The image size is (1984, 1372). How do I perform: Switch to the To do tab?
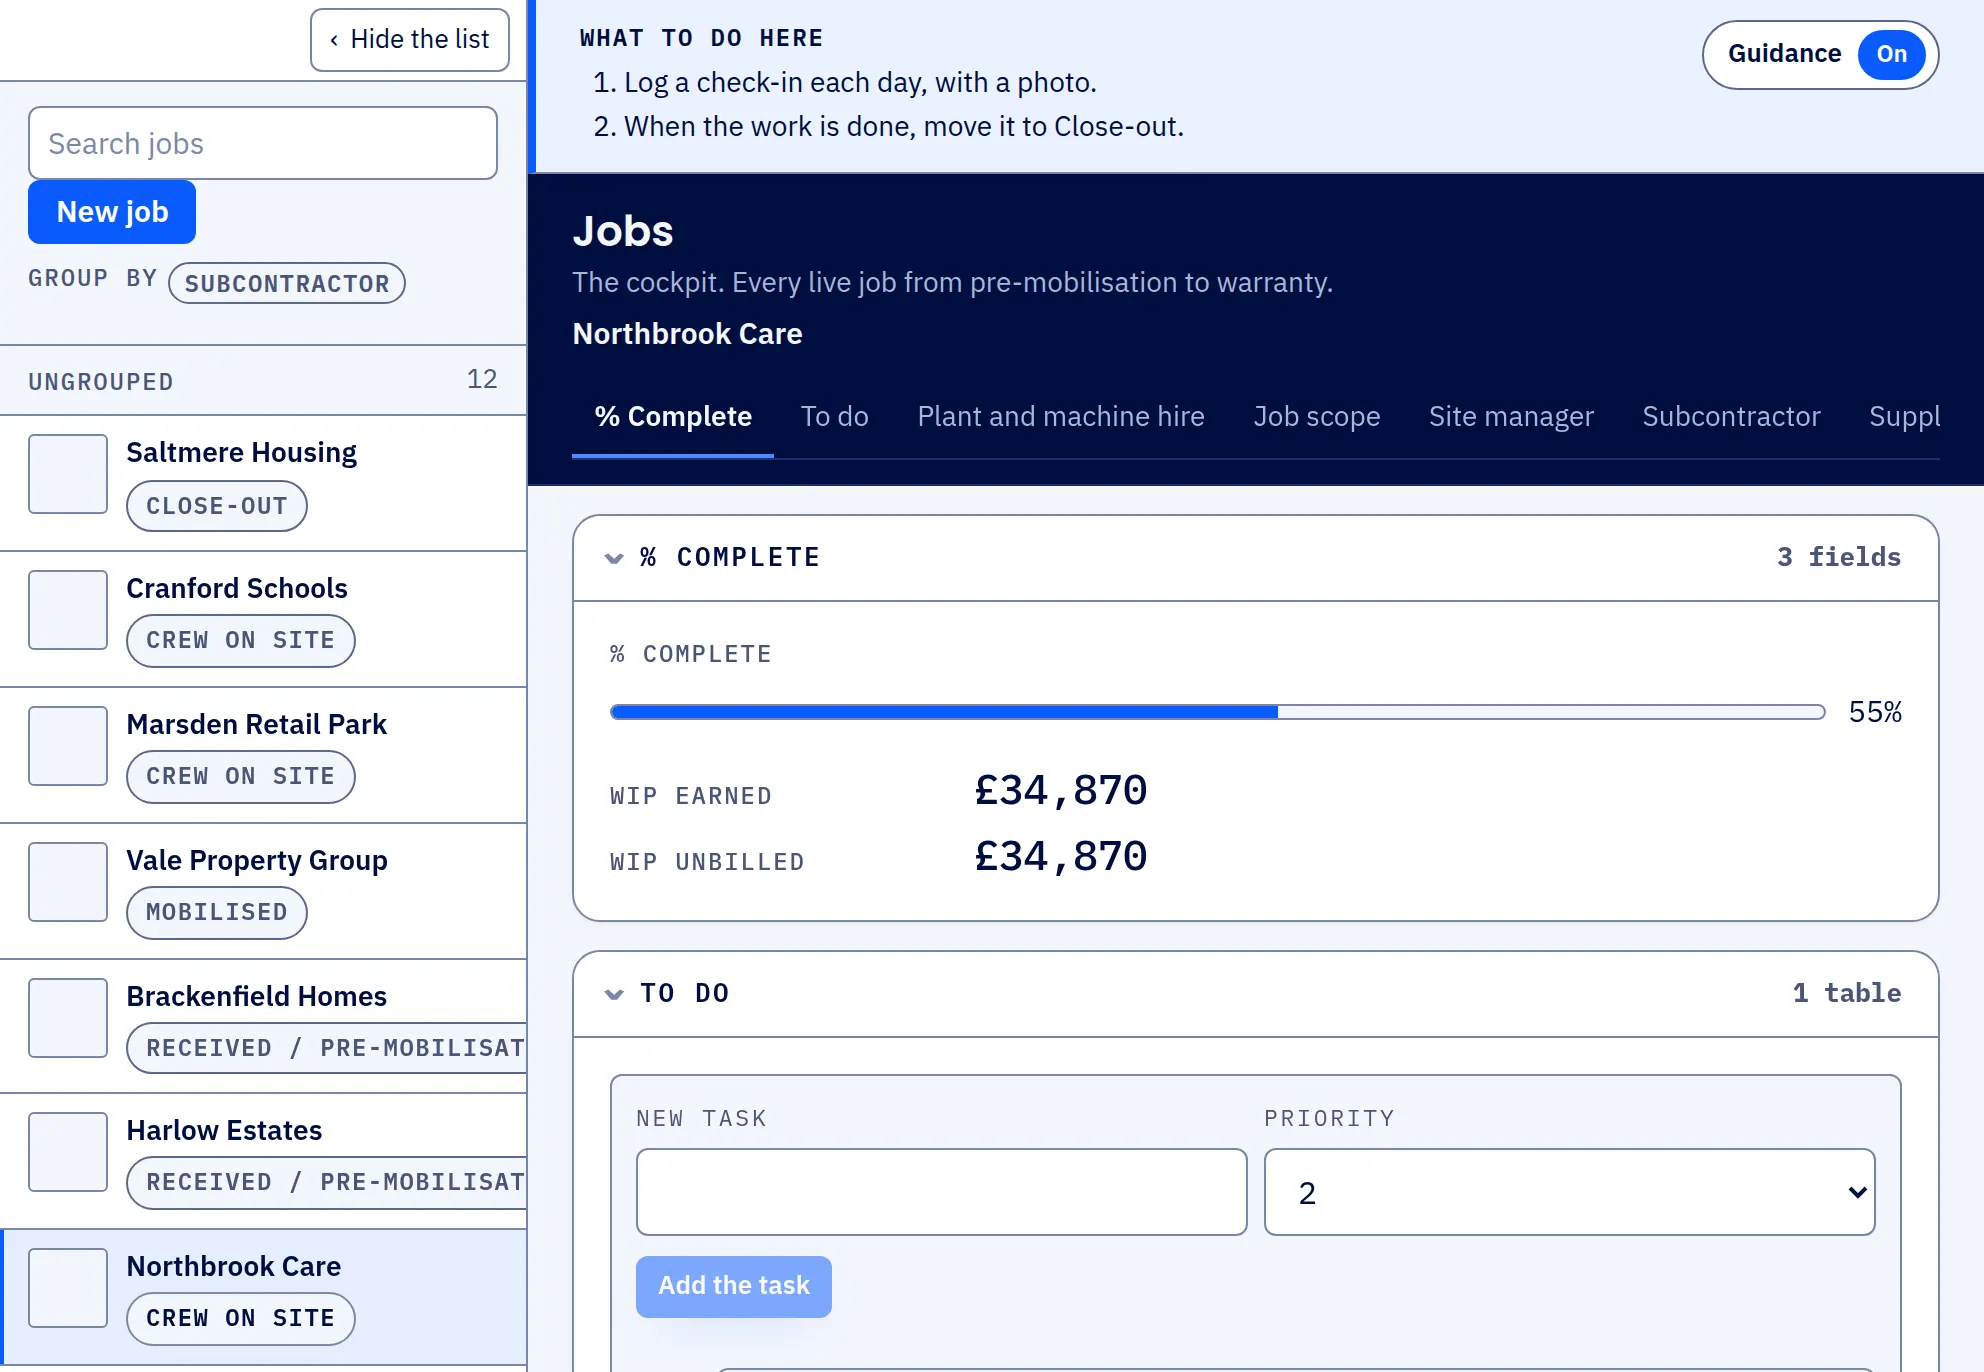click(835, 416)
